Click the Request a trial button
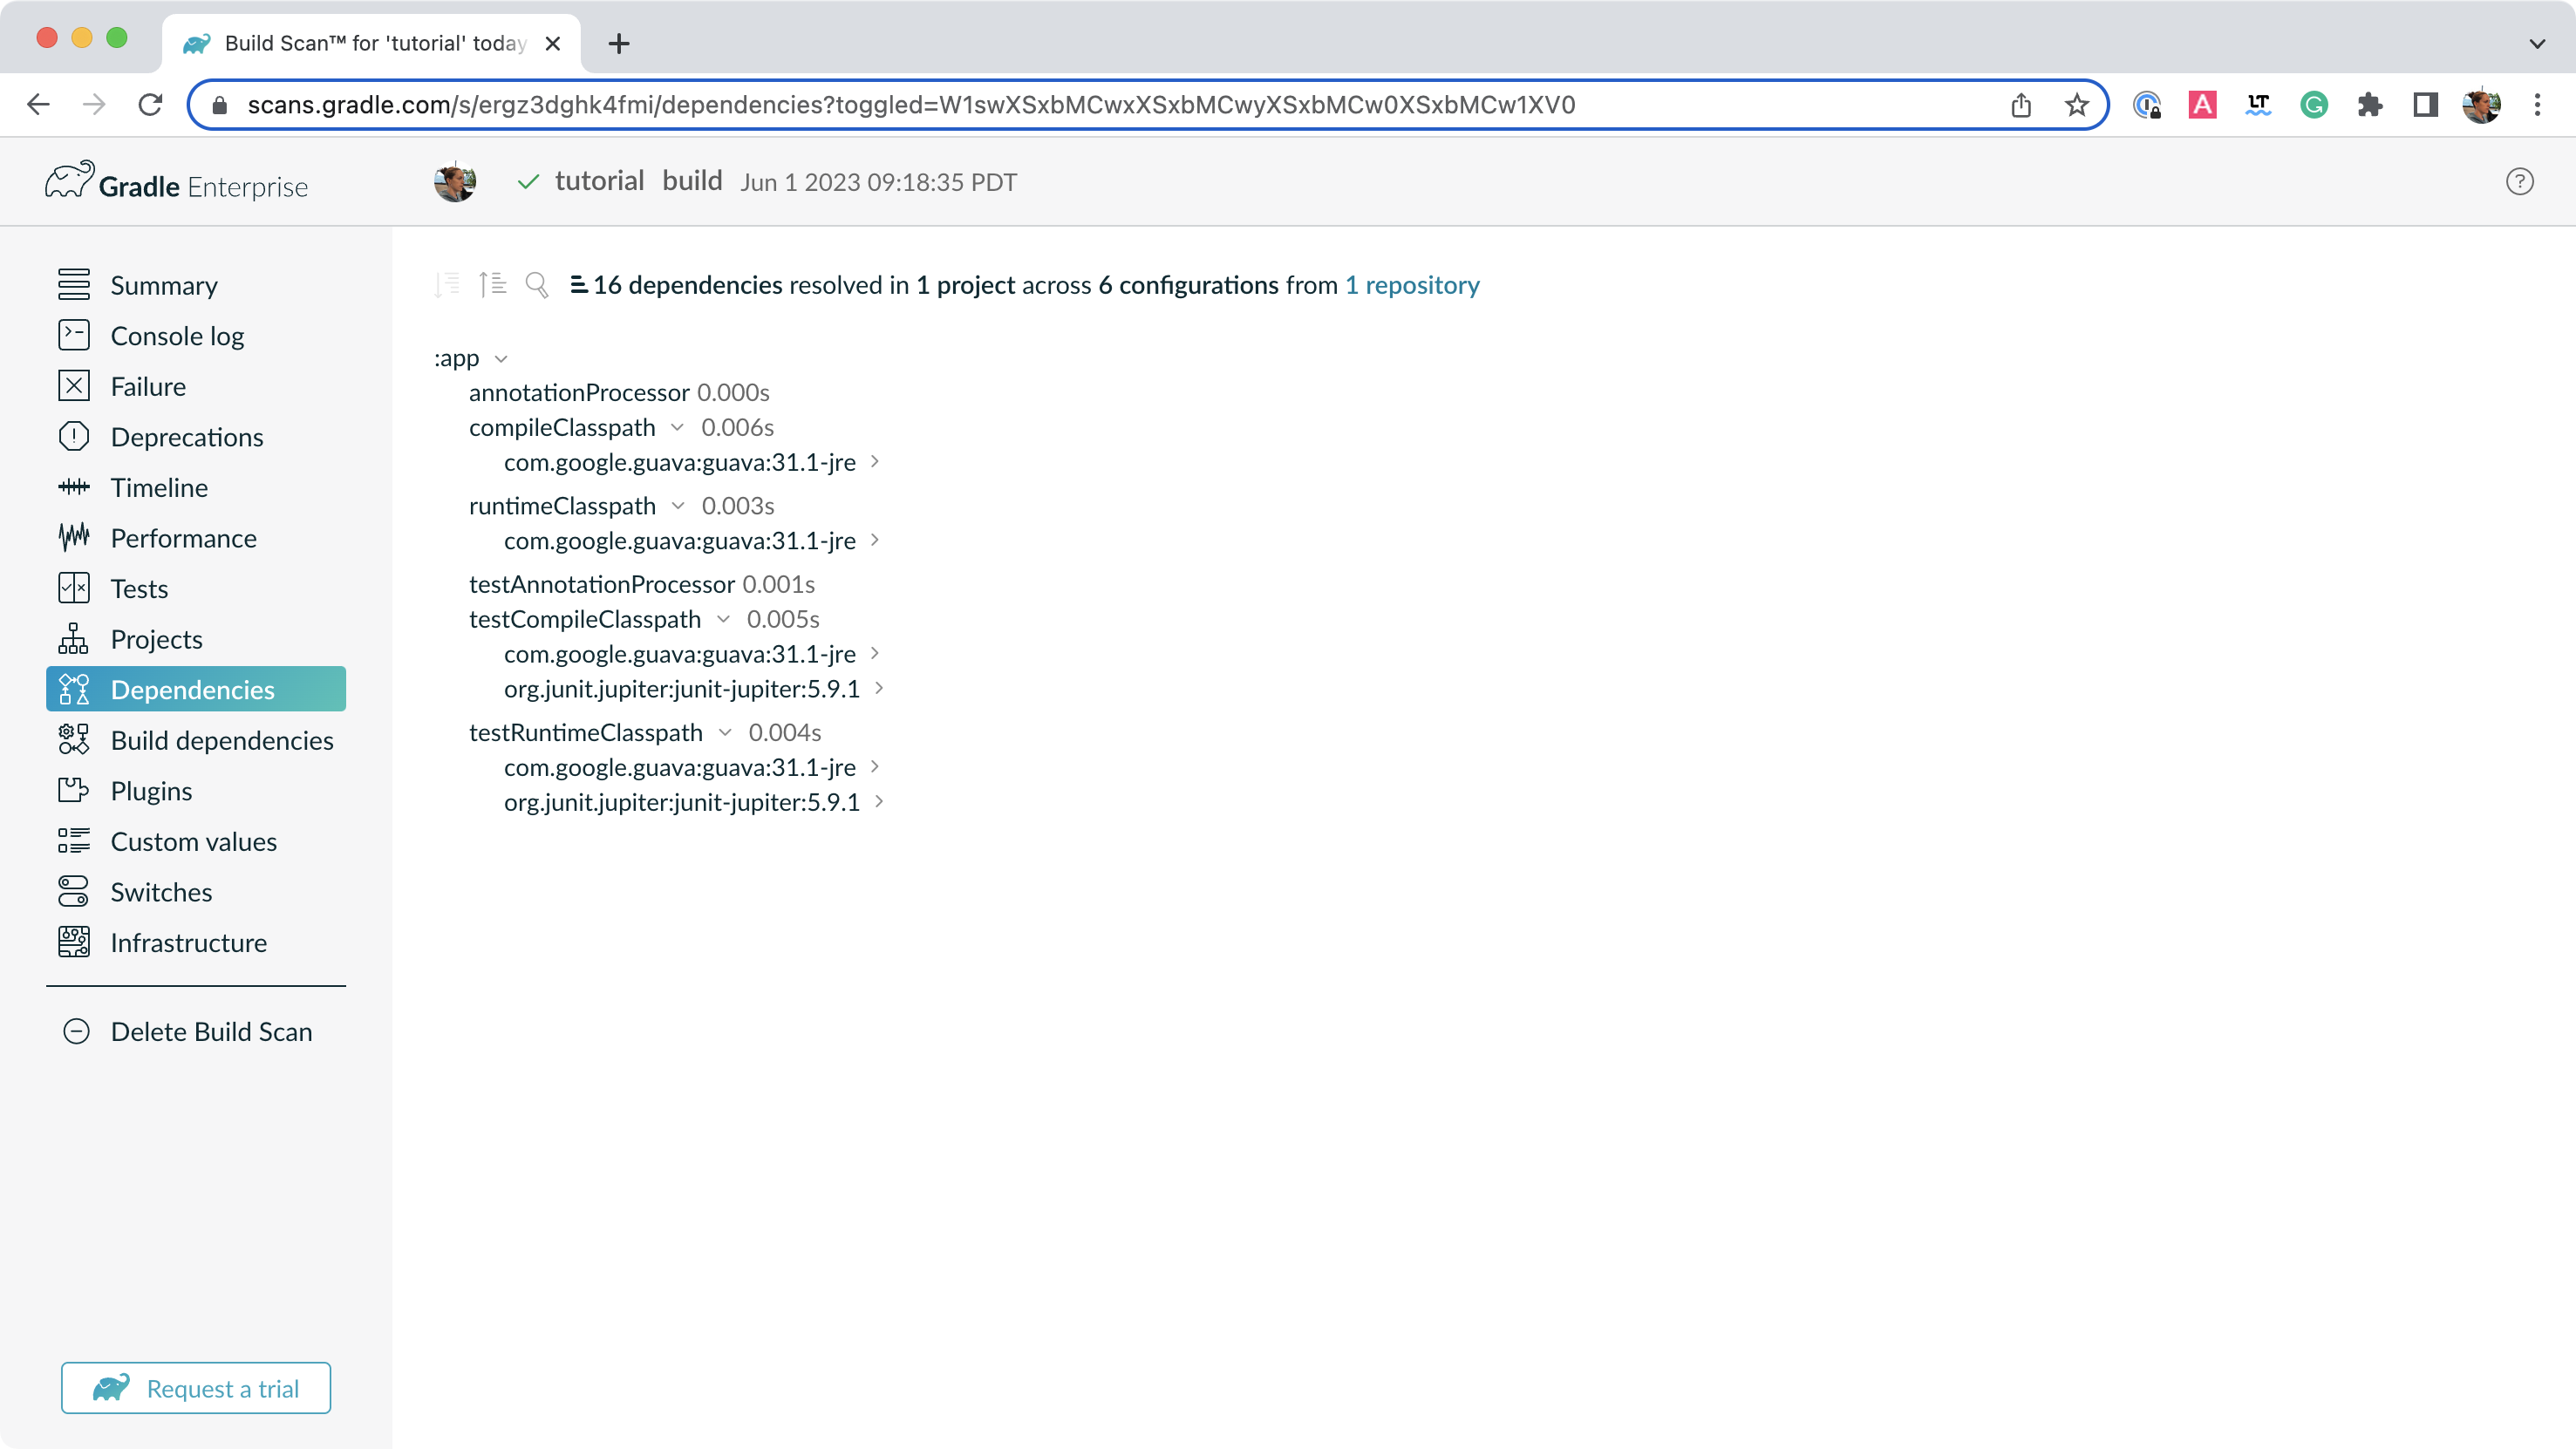Image resolution: width=2576 pixels, height=1449 pixels. coord(194,1387)
